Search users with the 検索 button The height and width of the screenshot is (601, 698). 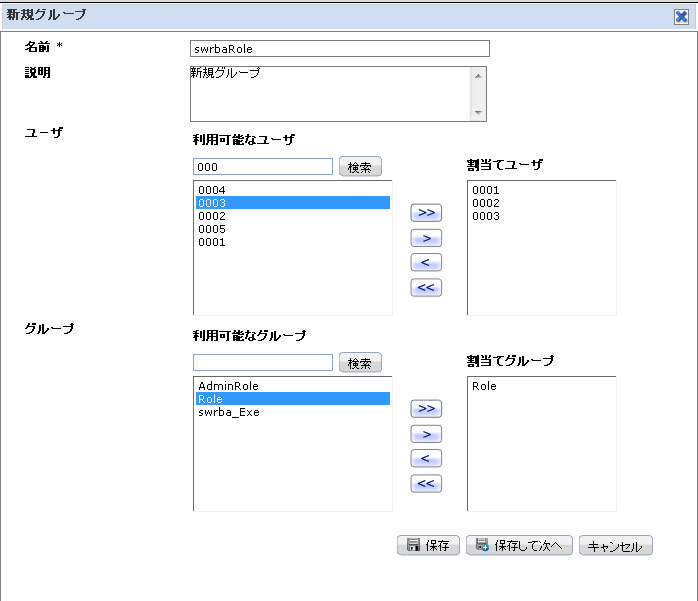coord(360,166)
